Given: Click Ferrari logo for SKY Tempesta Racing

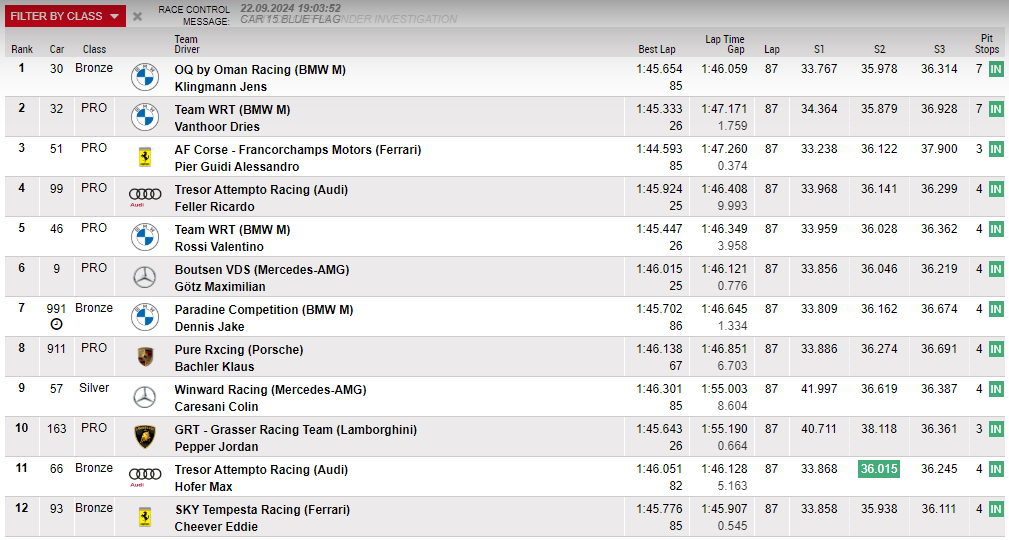Looking at the screenshot, I should 145,517.
